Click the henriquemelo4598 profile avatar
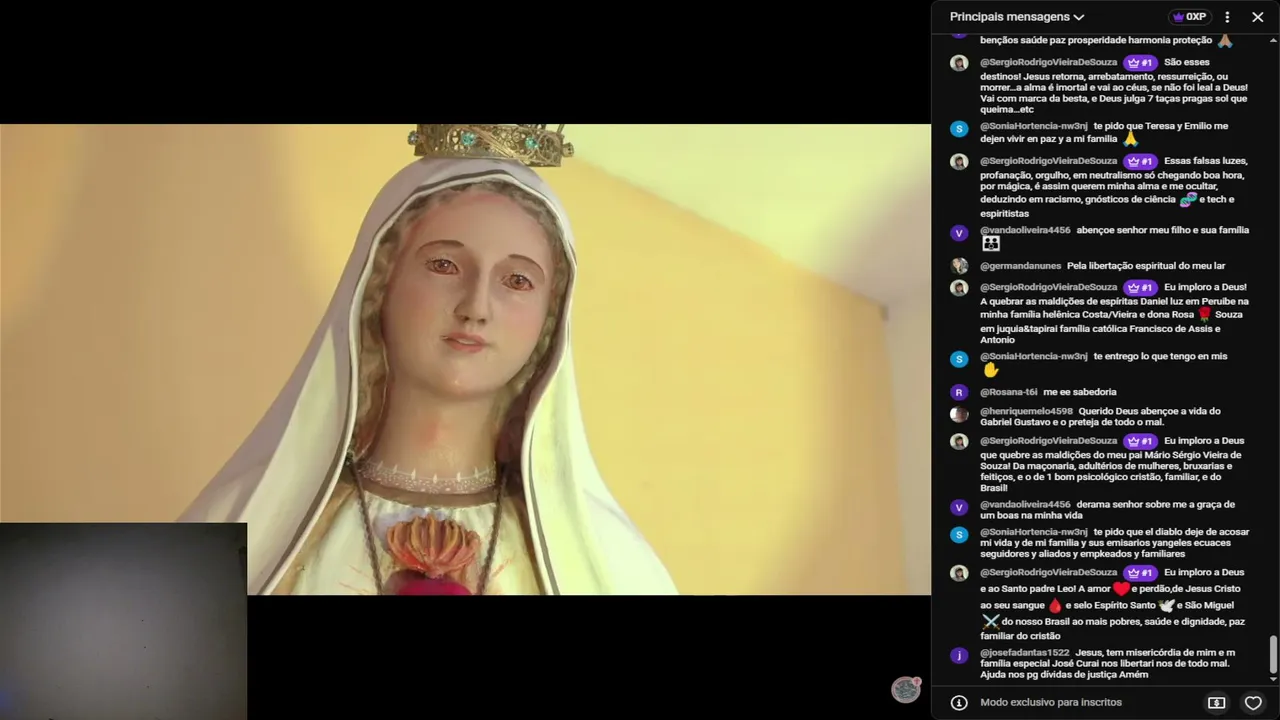The width and height of the screenshot is (1280, 720). 959,413
